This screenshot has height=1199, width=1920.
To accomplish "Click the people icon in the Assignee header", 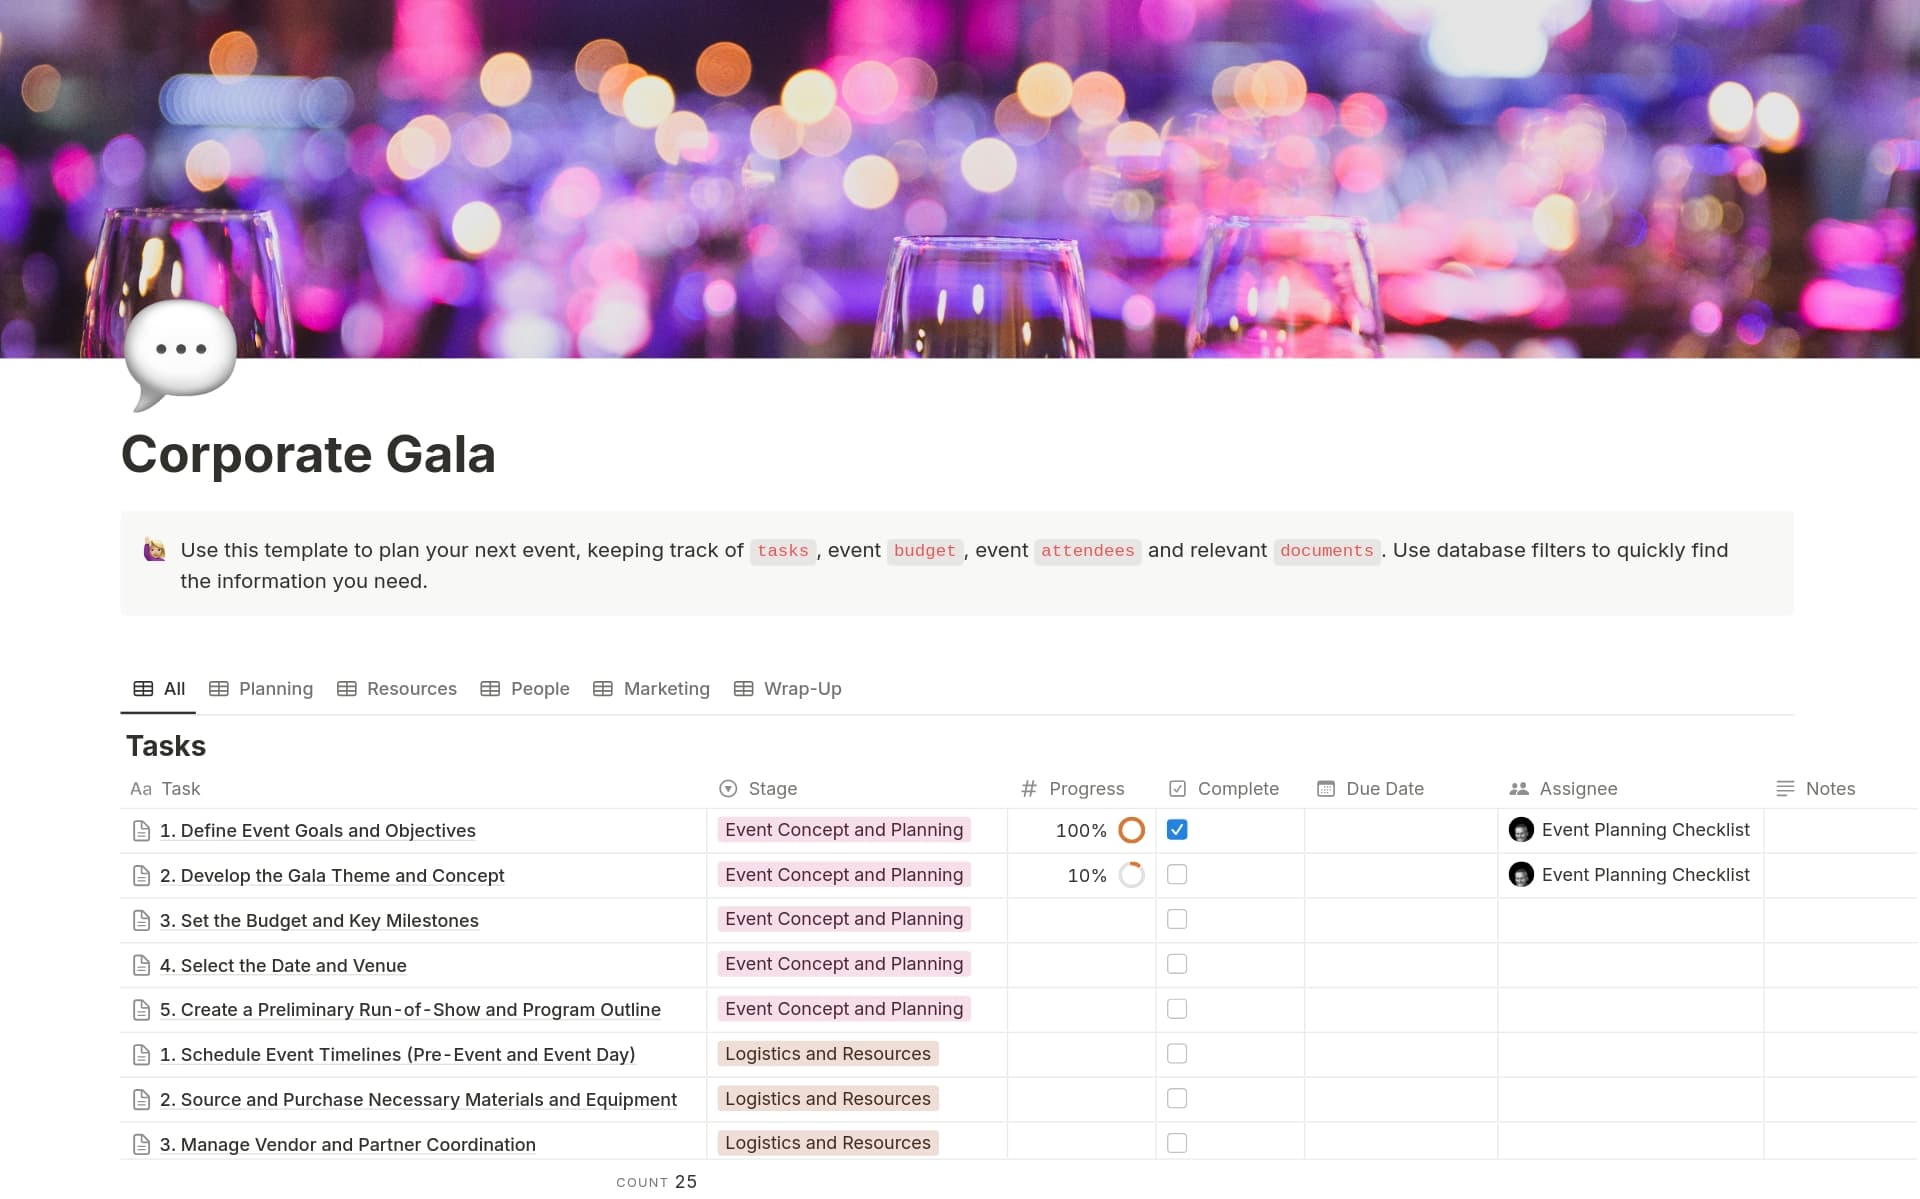I will pos(1518,789).
